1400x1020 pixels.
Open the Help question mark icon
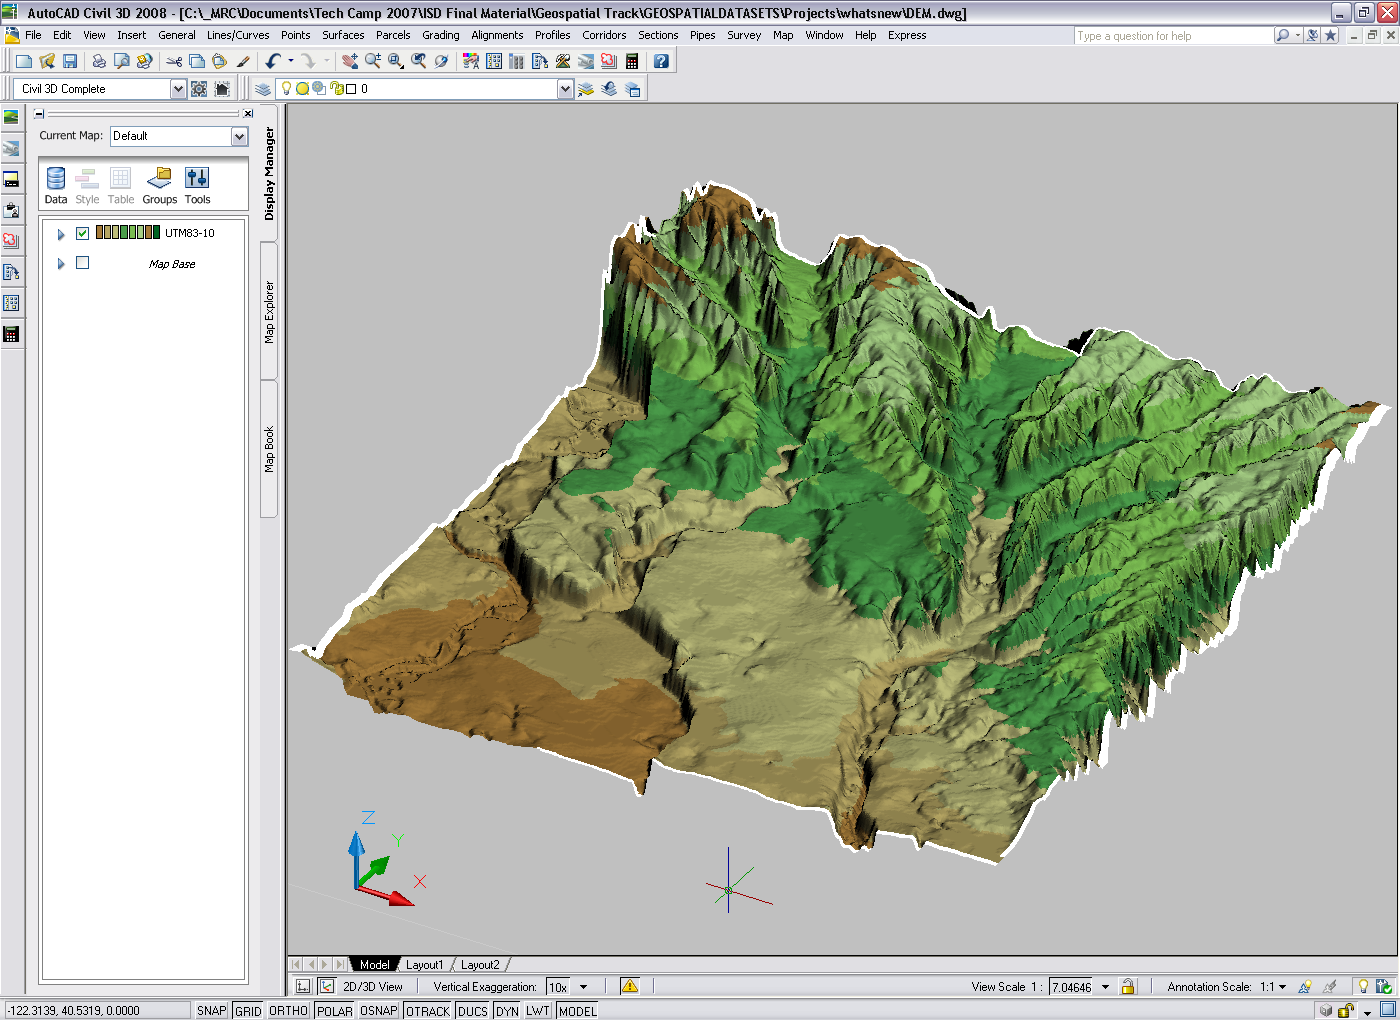pyautogui.click(x=661, y=61)
